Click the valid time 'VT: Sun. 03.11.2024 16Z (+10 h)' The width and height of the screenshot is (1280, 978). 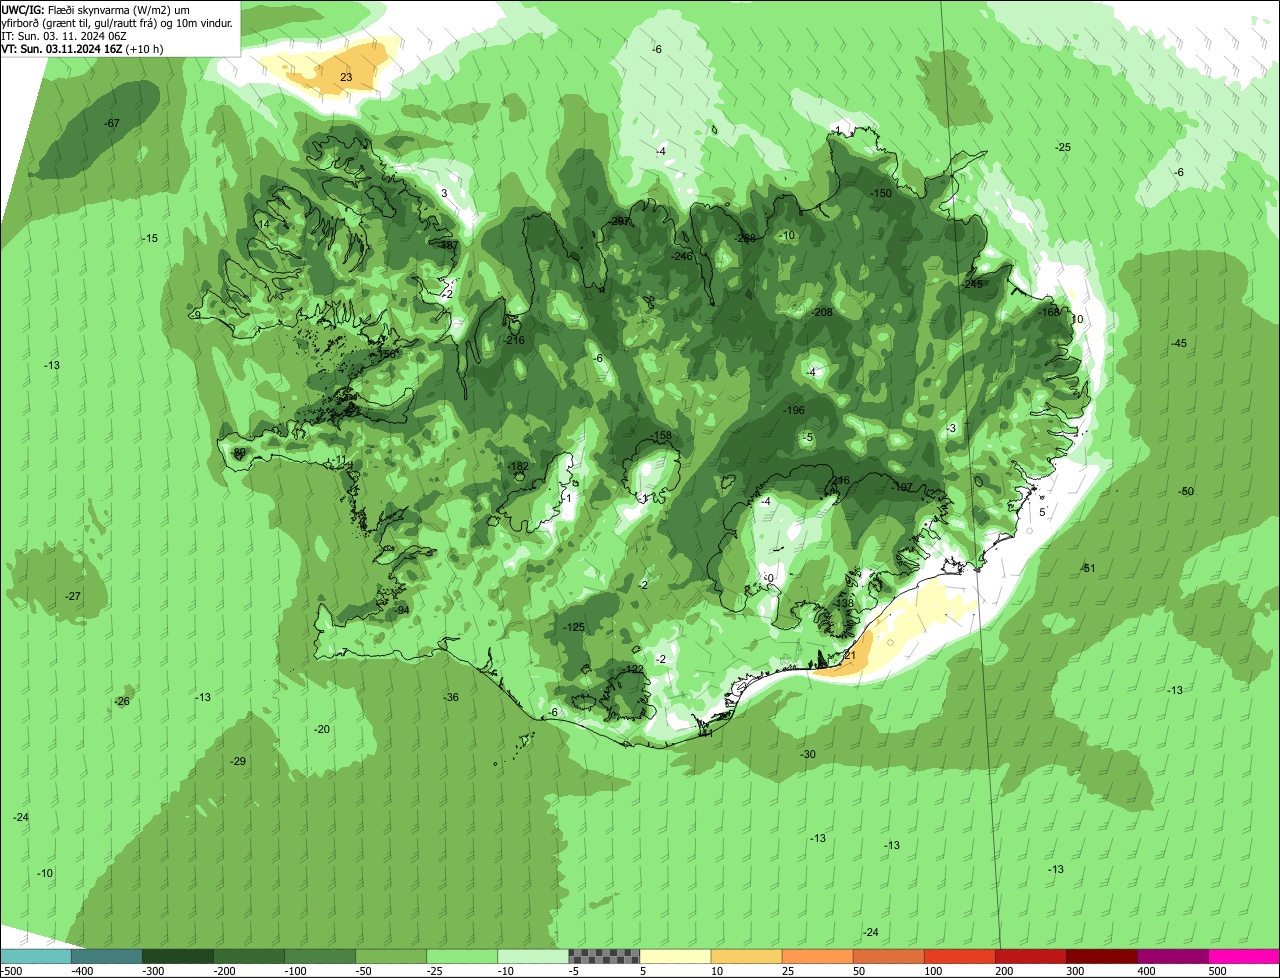pyautogui.click(x=83, y=49)
